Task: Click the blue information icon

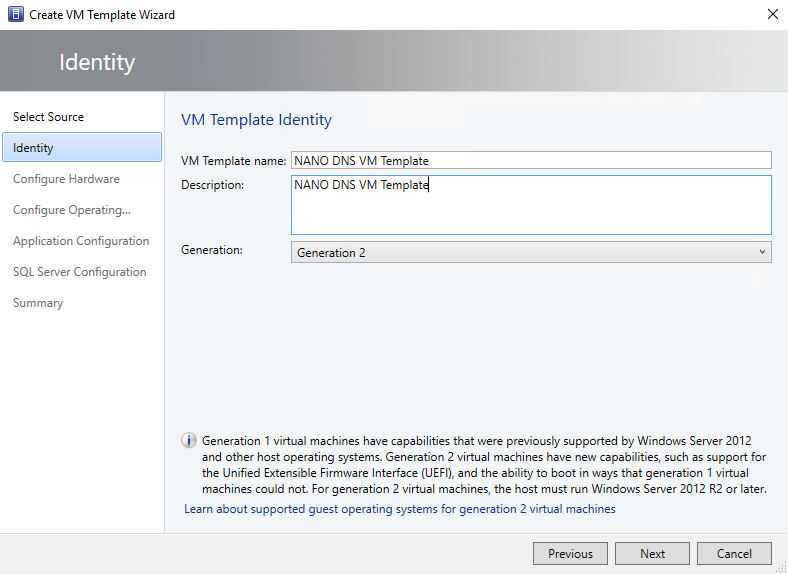Action: (188, 440)
